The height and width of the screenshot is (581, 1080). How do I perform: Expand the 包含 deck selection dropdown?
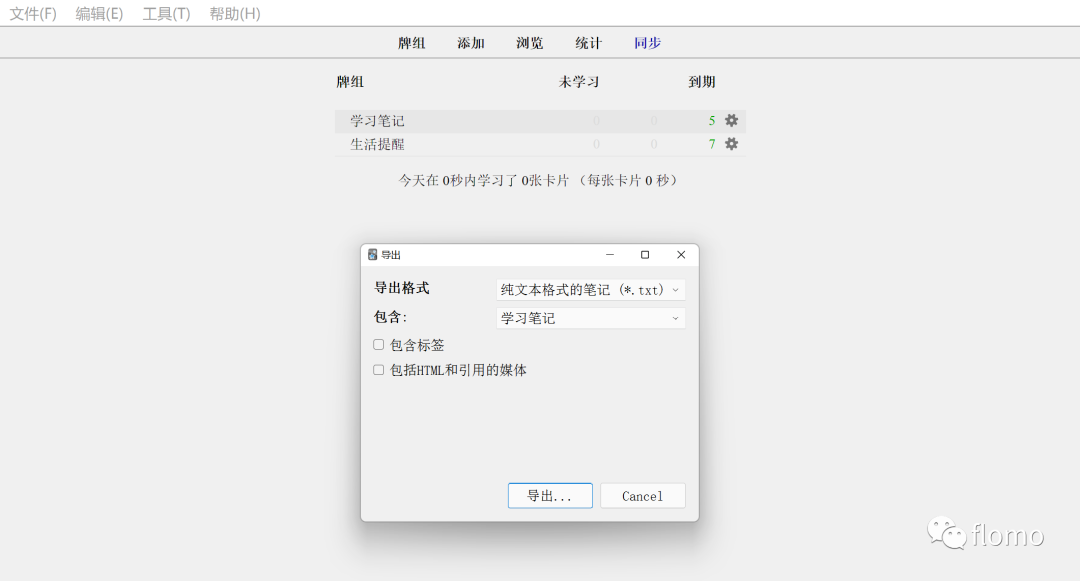[x=590, y=318]
